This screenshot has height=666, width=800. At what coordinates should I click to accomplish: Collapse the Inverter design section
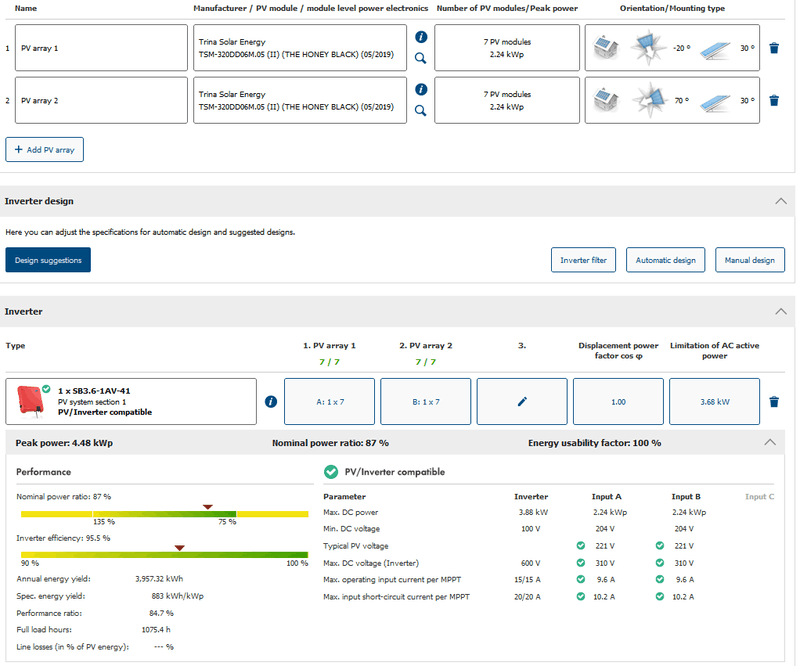pyautogui.click(x=781, y=201)
